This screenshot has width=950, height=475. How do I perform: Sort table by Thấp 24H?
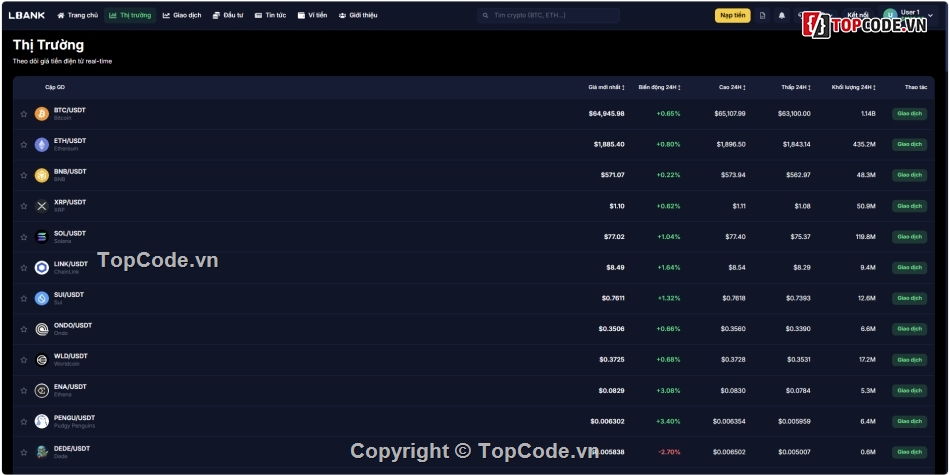[796, 87]
